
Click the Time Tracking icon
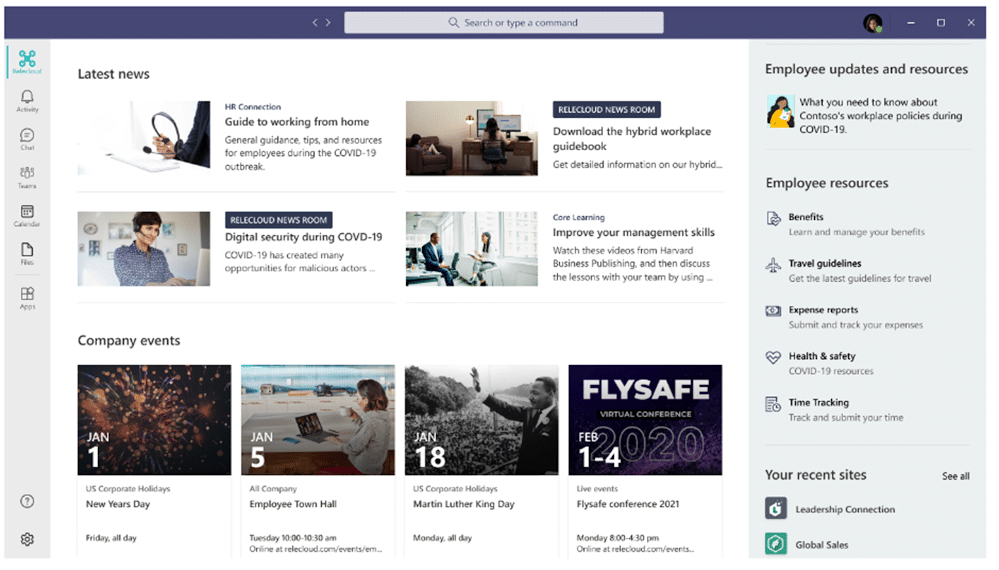point(773,404)
